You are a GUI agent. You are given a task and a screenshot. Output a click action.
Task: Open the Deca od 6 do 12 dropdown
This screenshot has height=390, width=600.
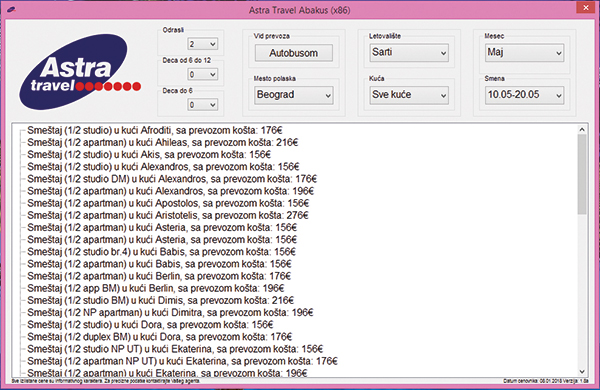pyautogui.click(x=202, y=74)
